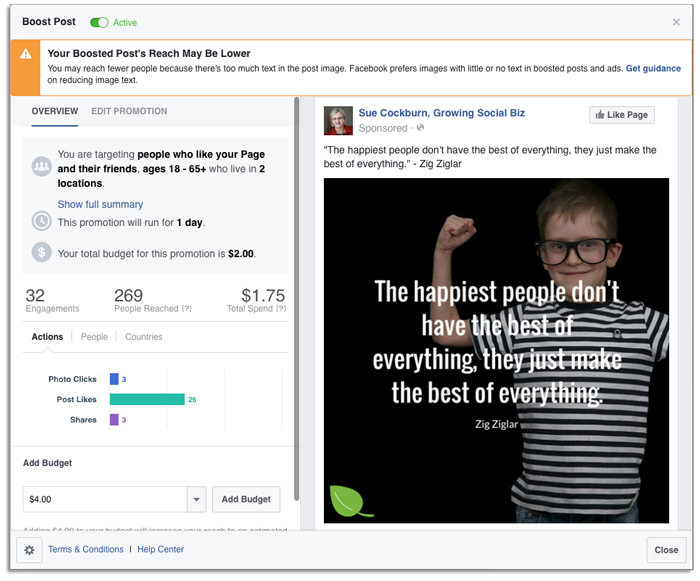Open the boosted post quote image
Screen dimensions: 700x581
(x=496, y=351)
